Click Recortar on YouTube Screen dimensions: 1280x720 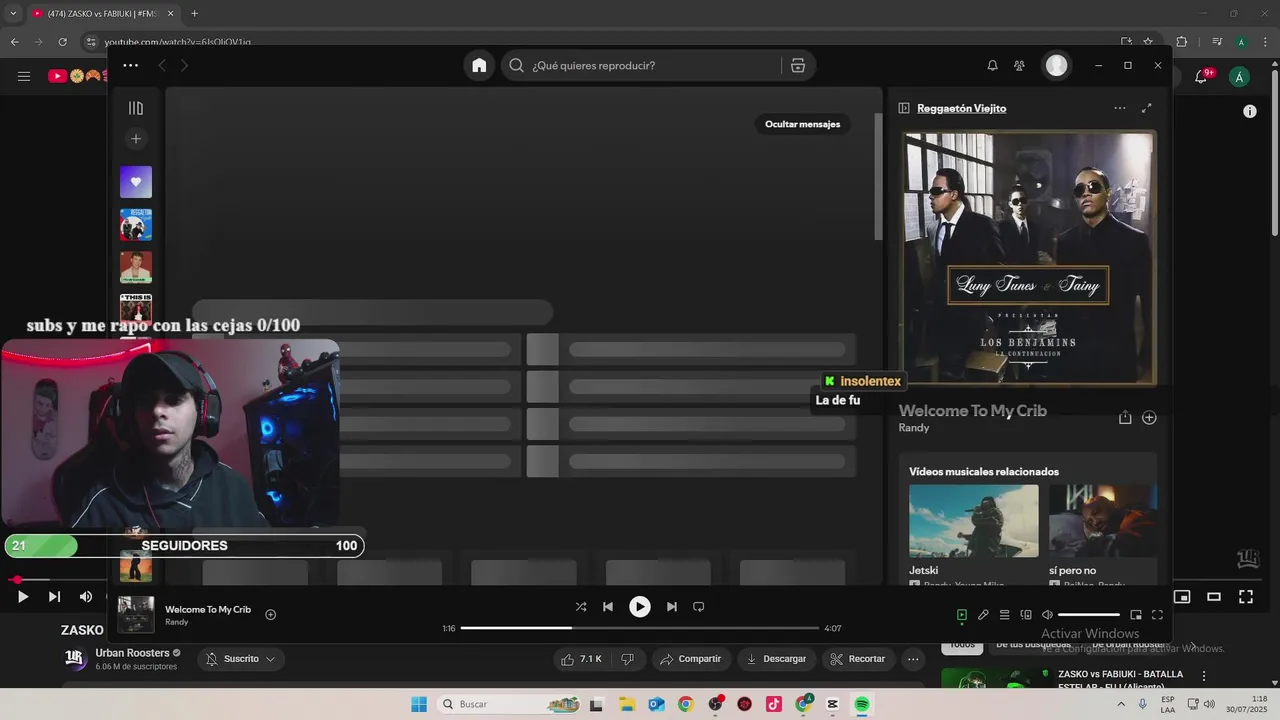coord(859,659)
